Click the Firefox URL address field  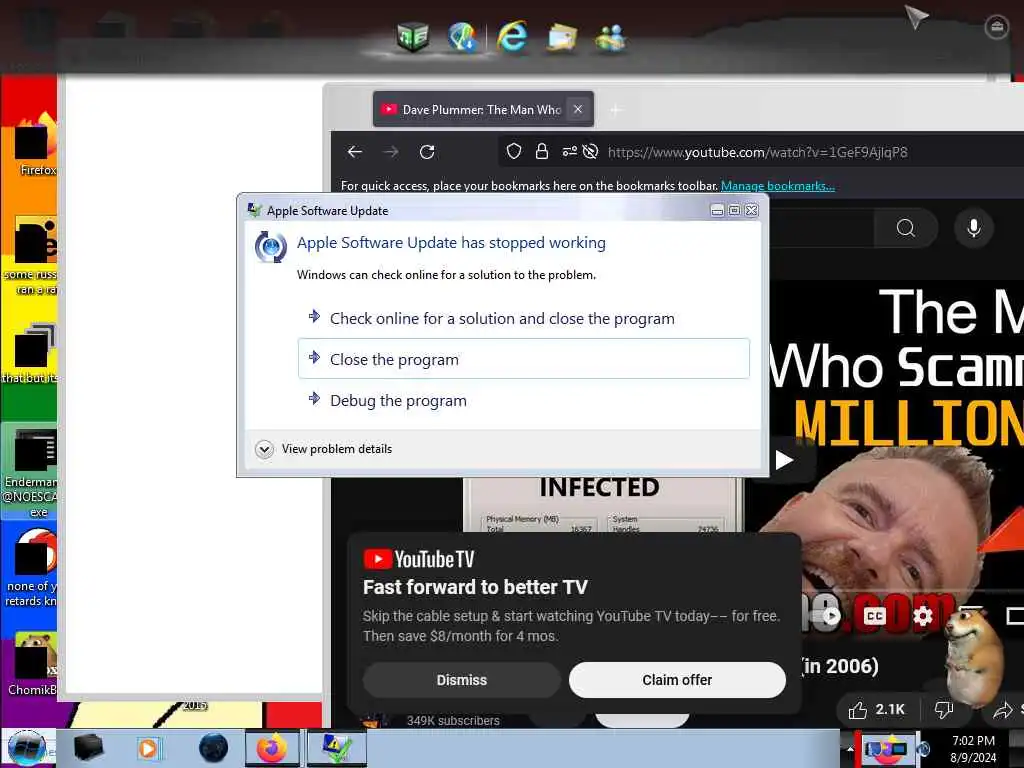coord(758,152)
